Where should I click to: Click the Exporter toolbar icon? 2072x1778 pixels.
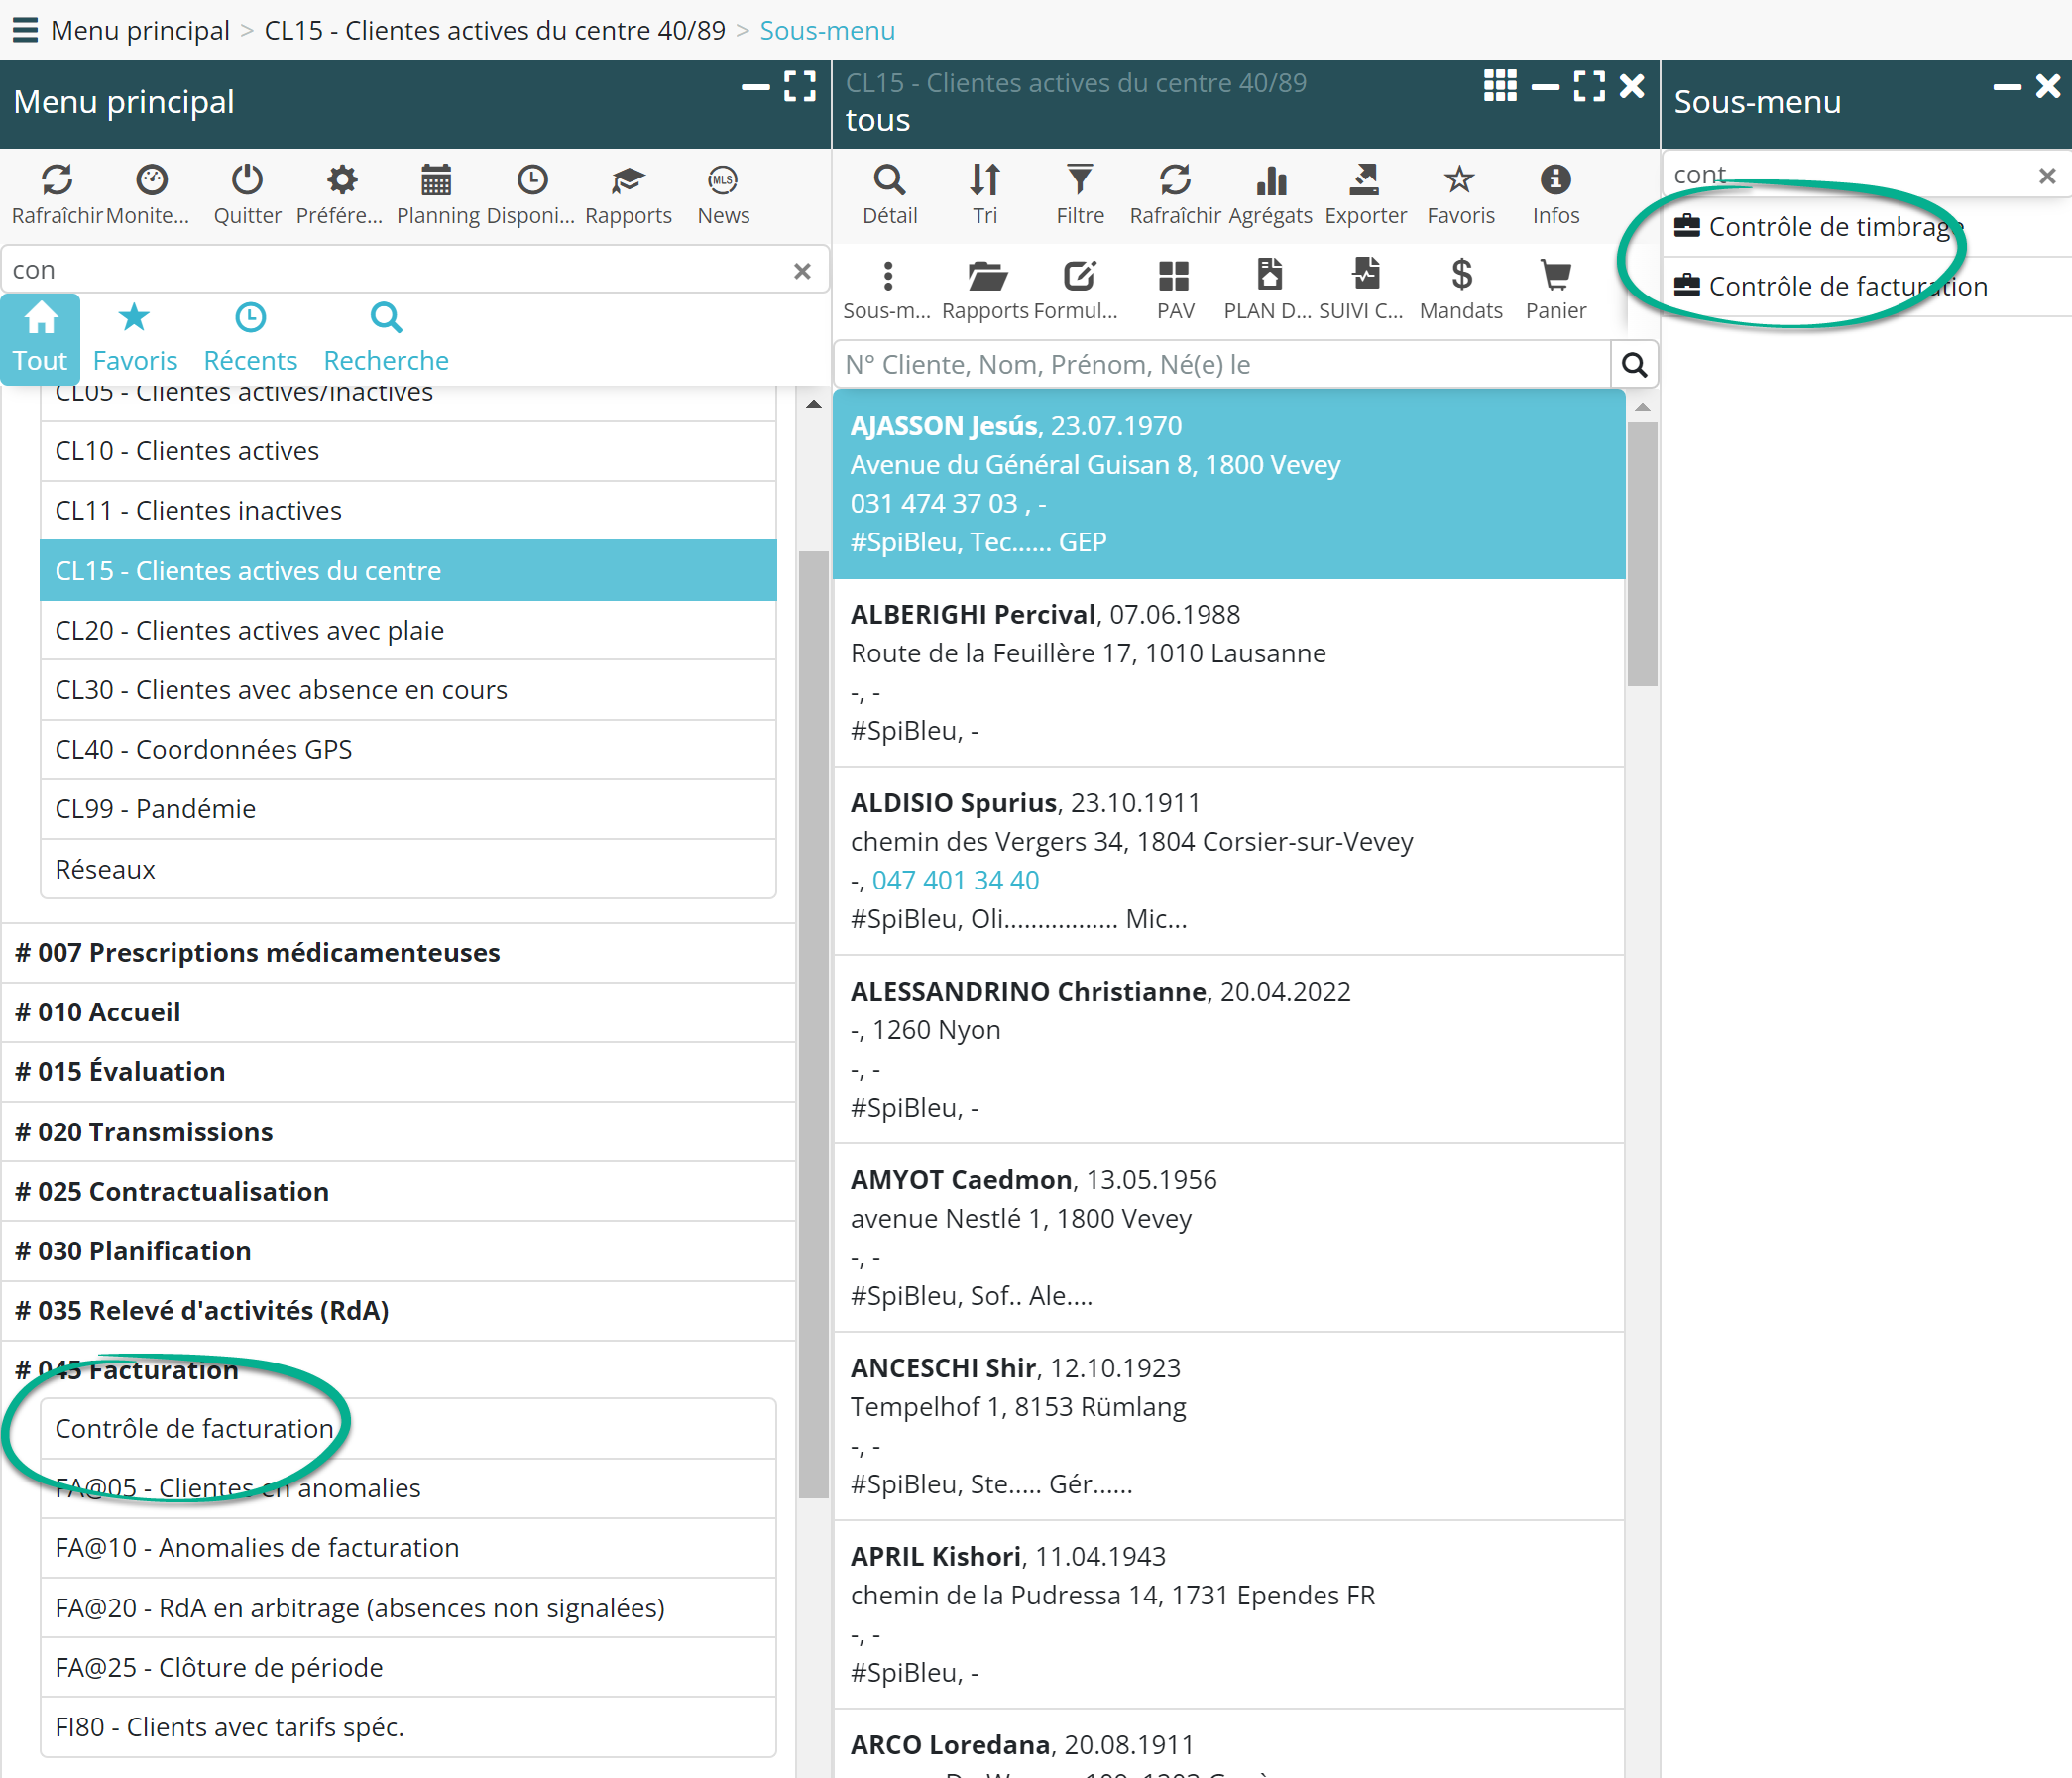coord(1364,180)
